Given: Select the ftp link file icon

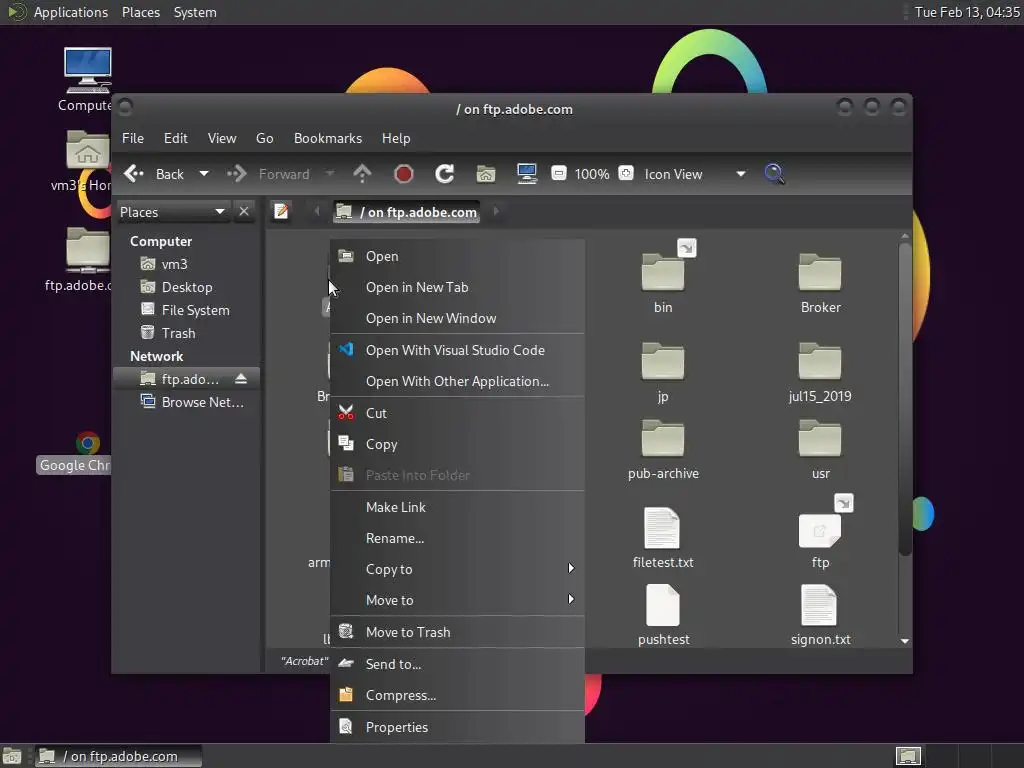Looking at the screenshot, I should (820, 530).
